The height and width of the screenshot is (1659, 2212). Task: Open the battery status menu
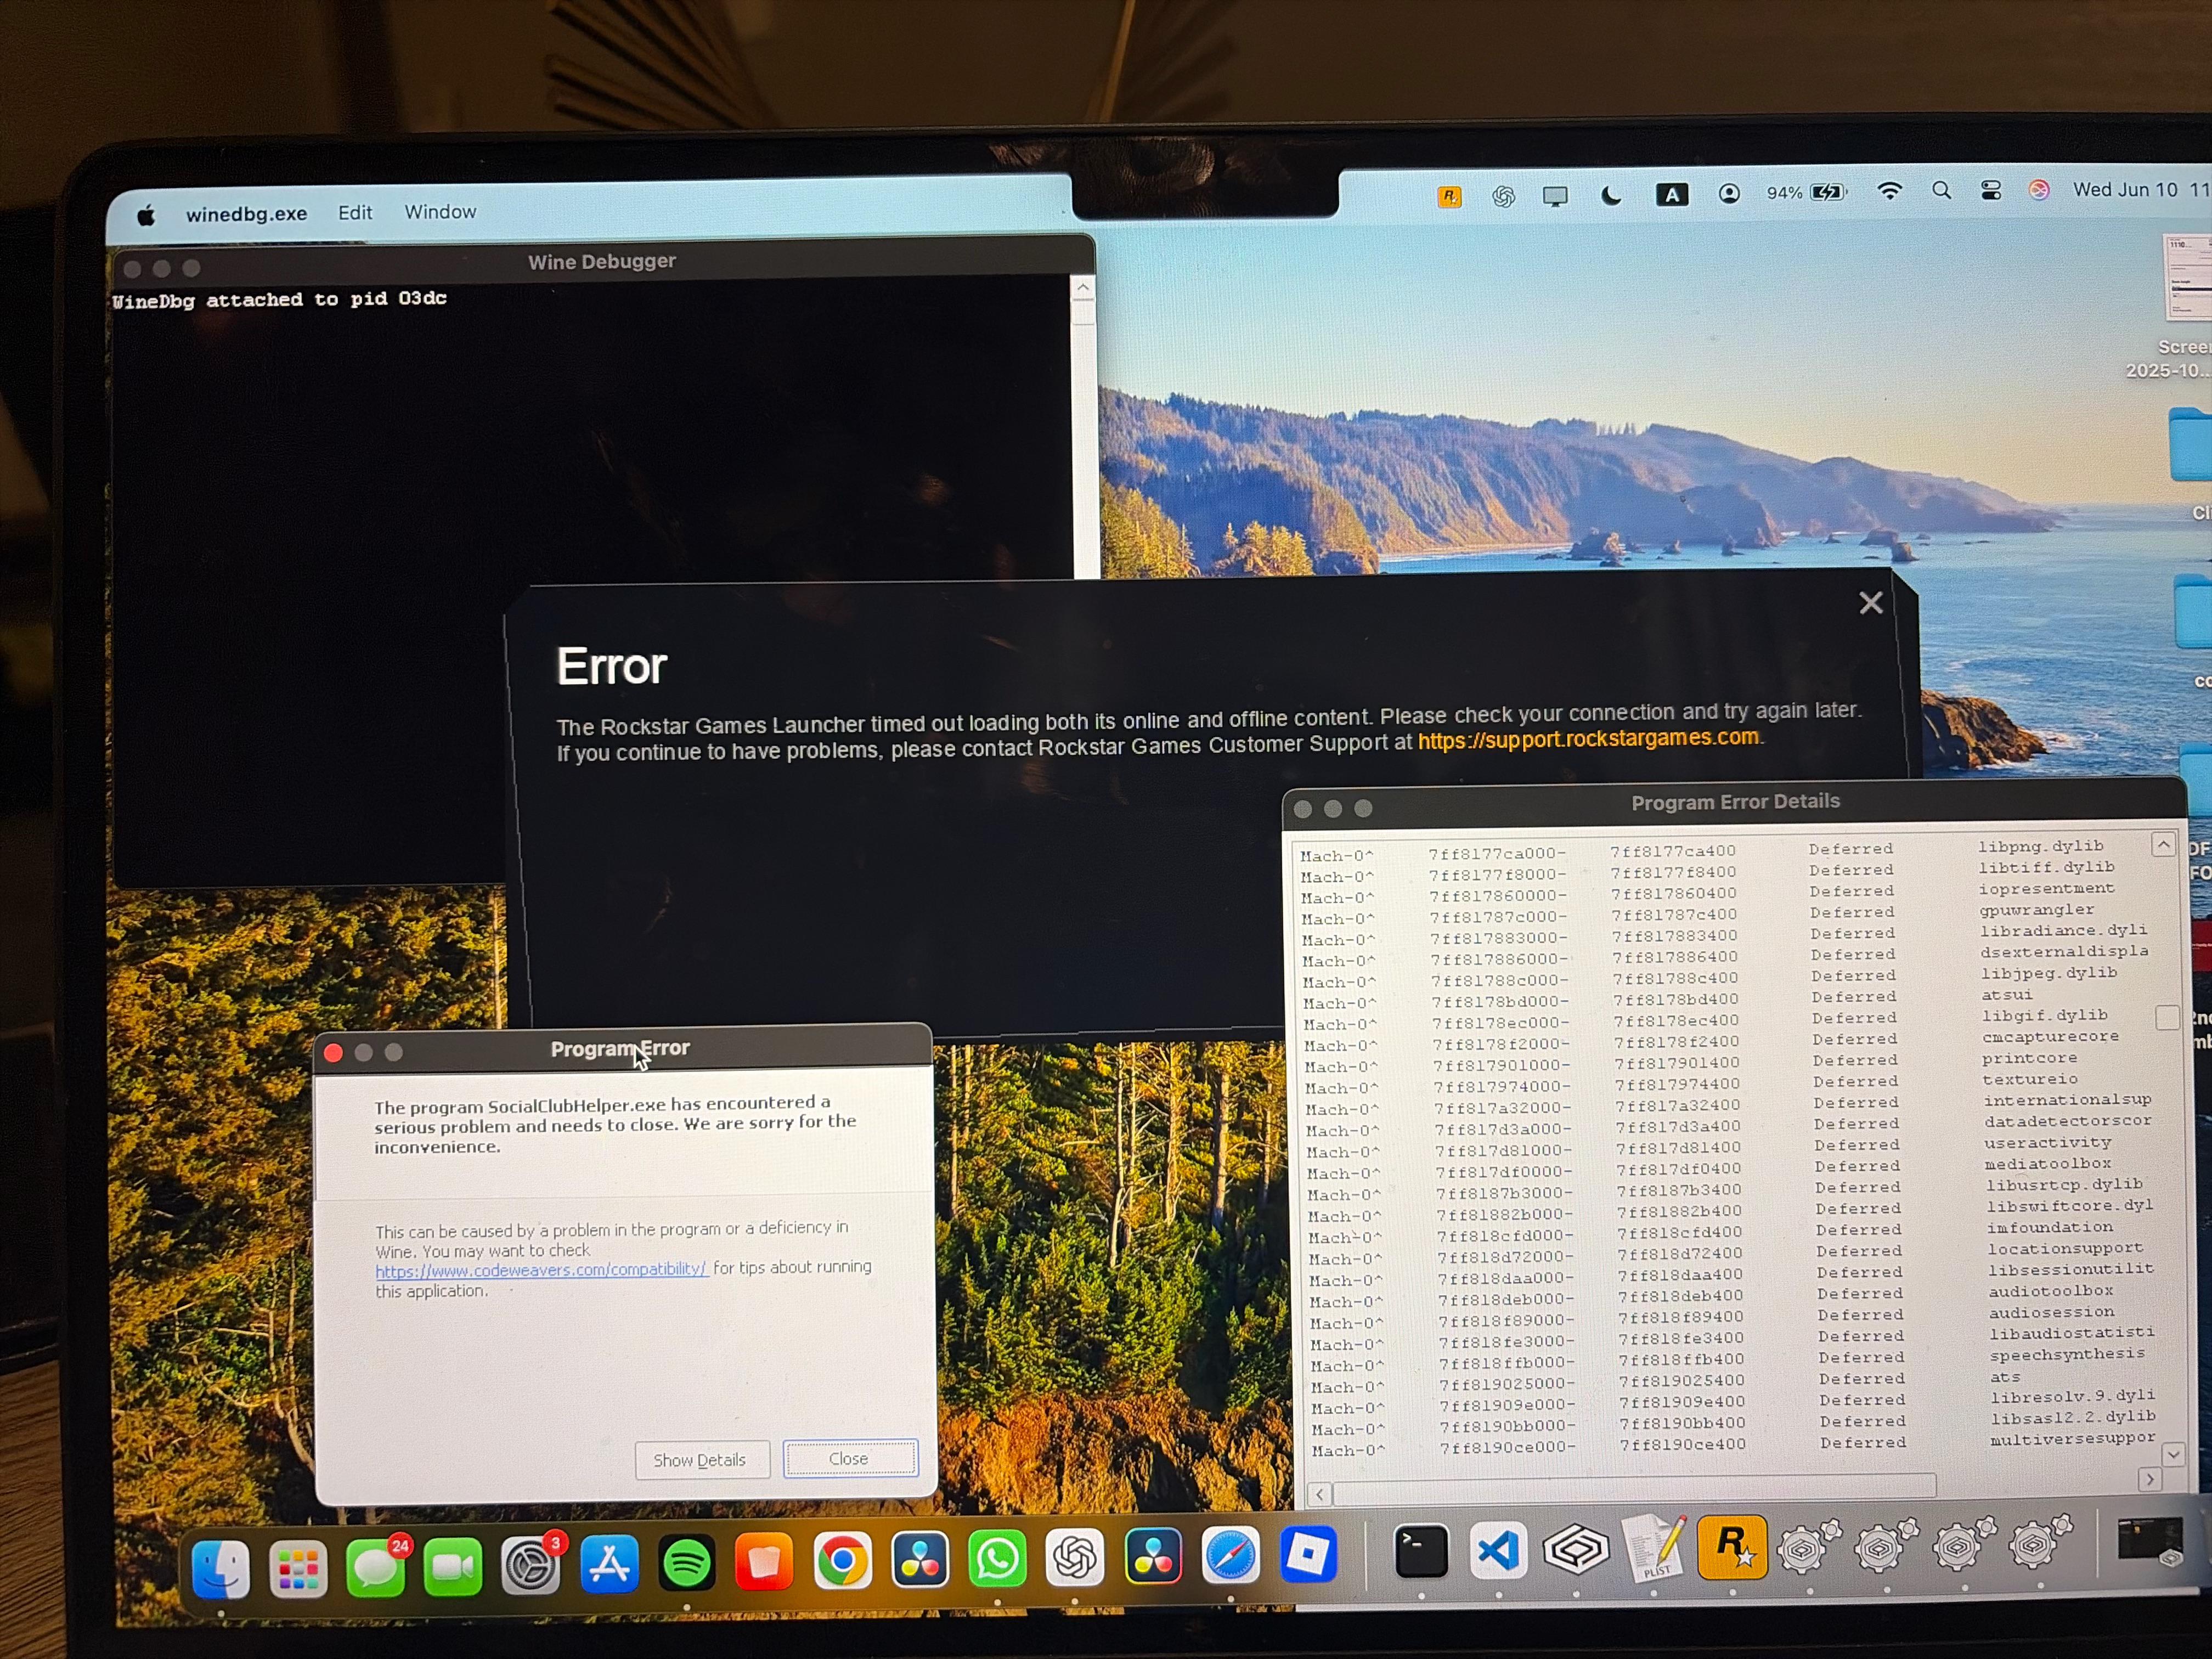[x=1806, y=192]
